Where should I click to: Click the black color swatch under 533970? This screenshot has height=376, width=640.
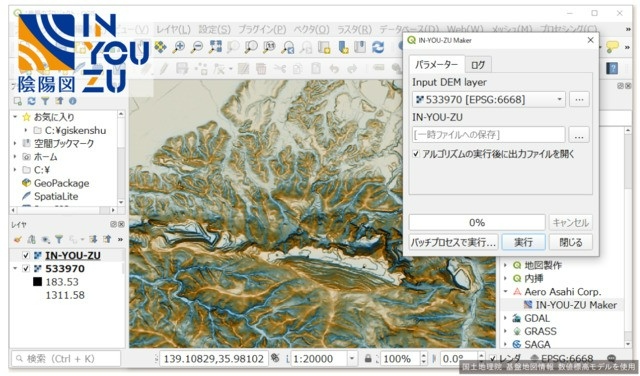tap(38, 282)
